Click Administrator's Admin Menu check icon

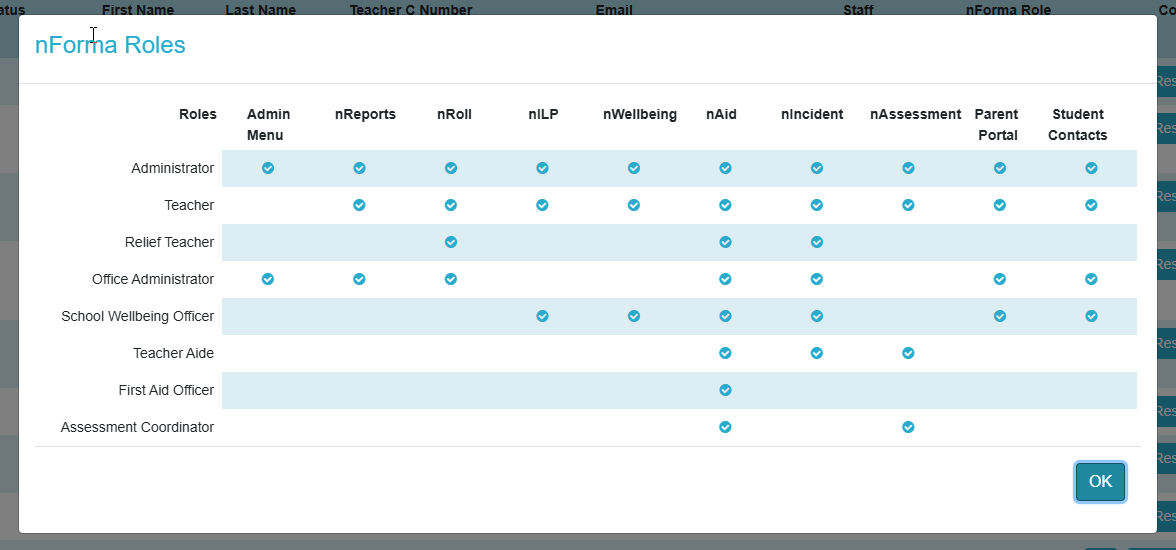[x=268, y=168]
